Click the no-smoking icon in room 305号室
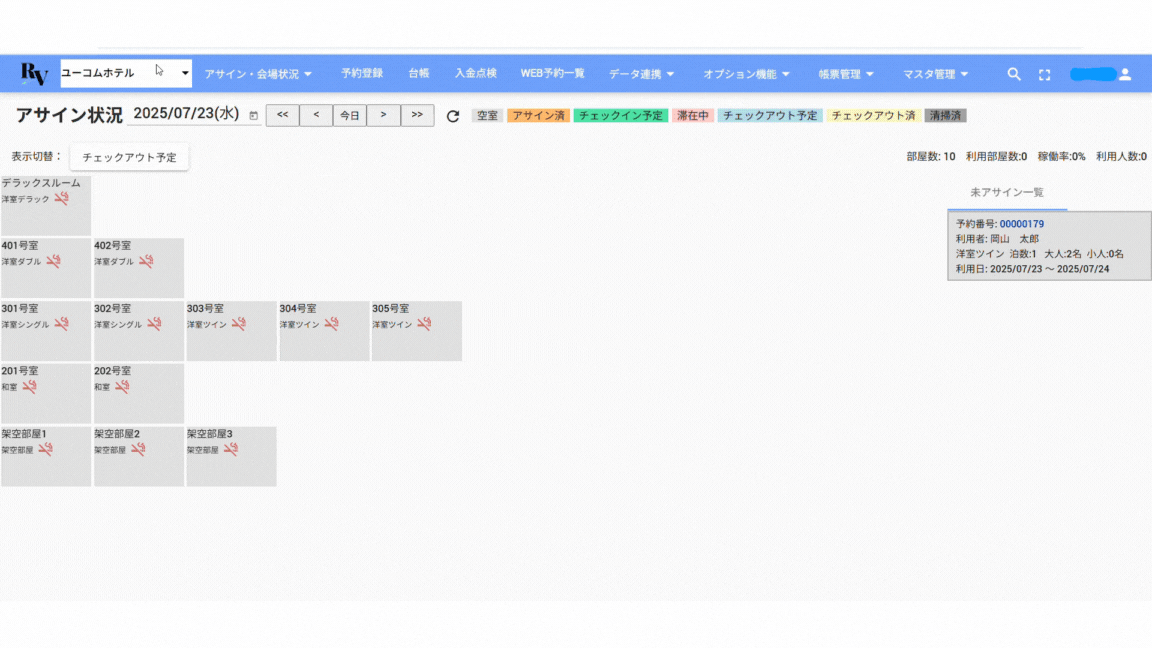1152x648 pixels. coord(424,324)
